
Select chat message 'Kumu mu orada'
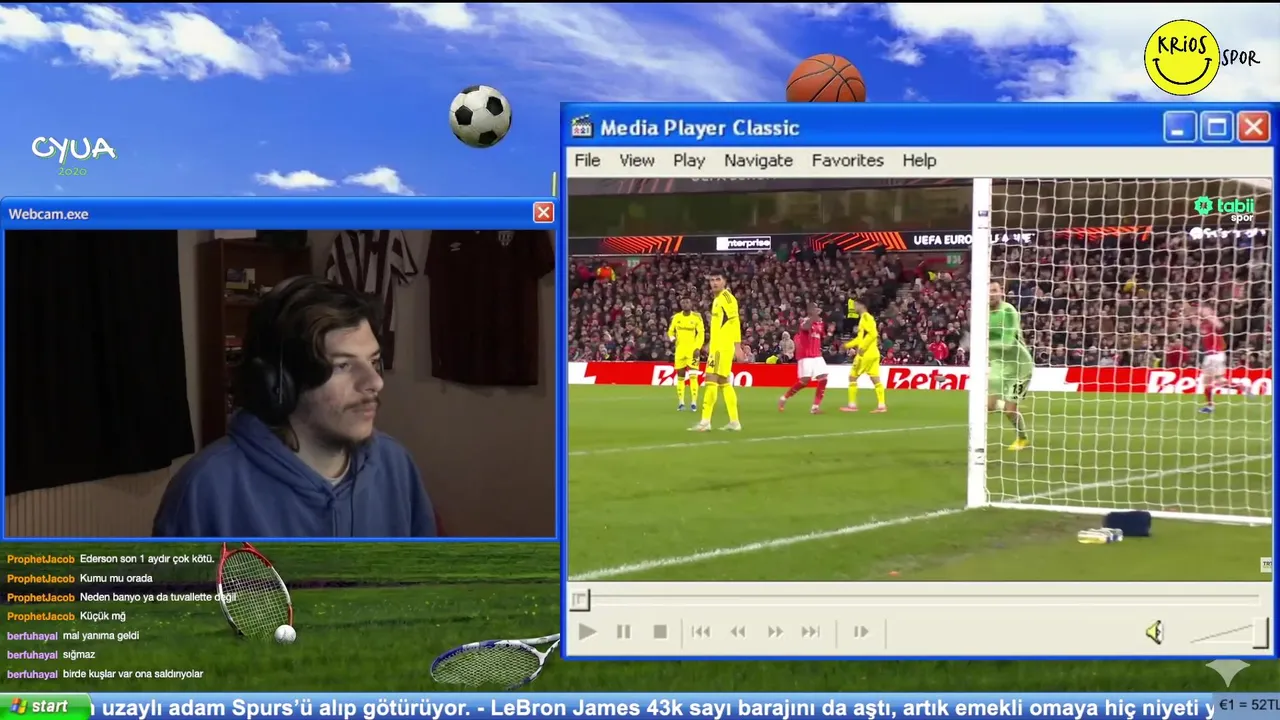pyautogui.click(x=116, y=578)
